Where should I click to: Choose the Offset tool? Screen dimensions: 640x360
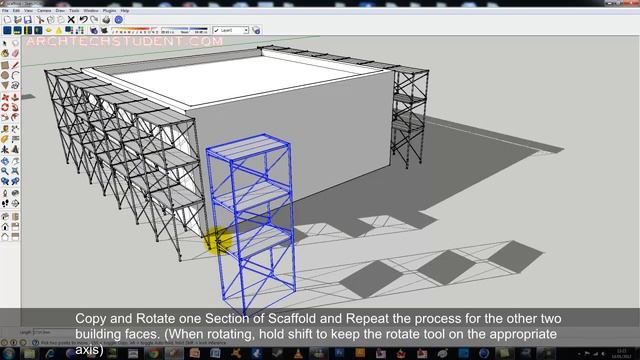15,118
